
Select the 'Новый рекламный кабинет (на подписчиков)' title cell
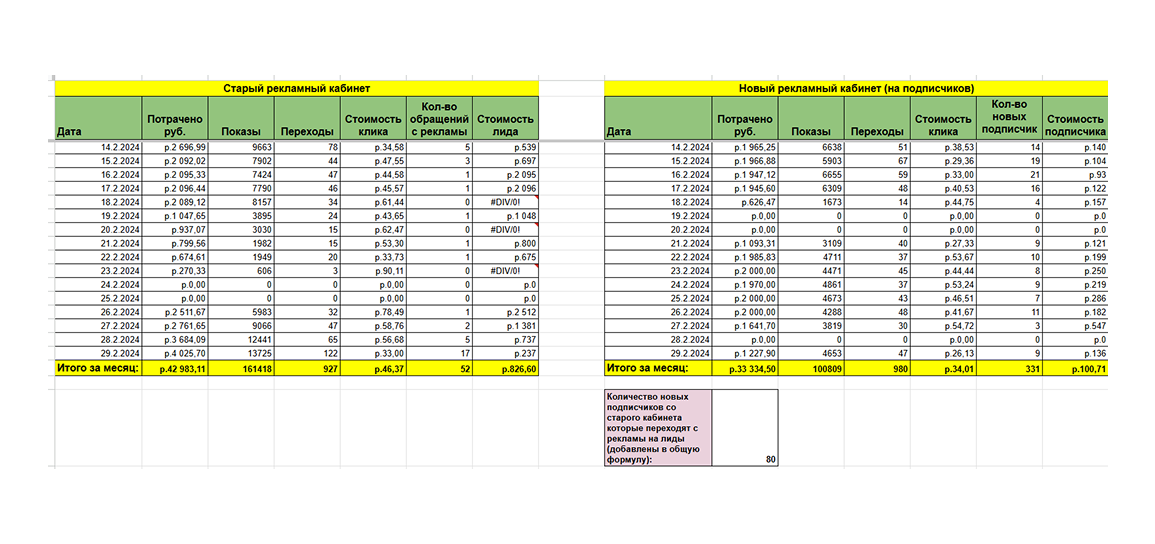856,88
